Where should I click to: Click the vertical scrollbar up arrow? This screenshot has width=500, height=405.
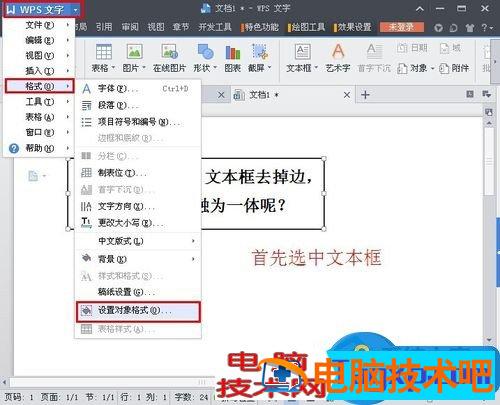489,124
